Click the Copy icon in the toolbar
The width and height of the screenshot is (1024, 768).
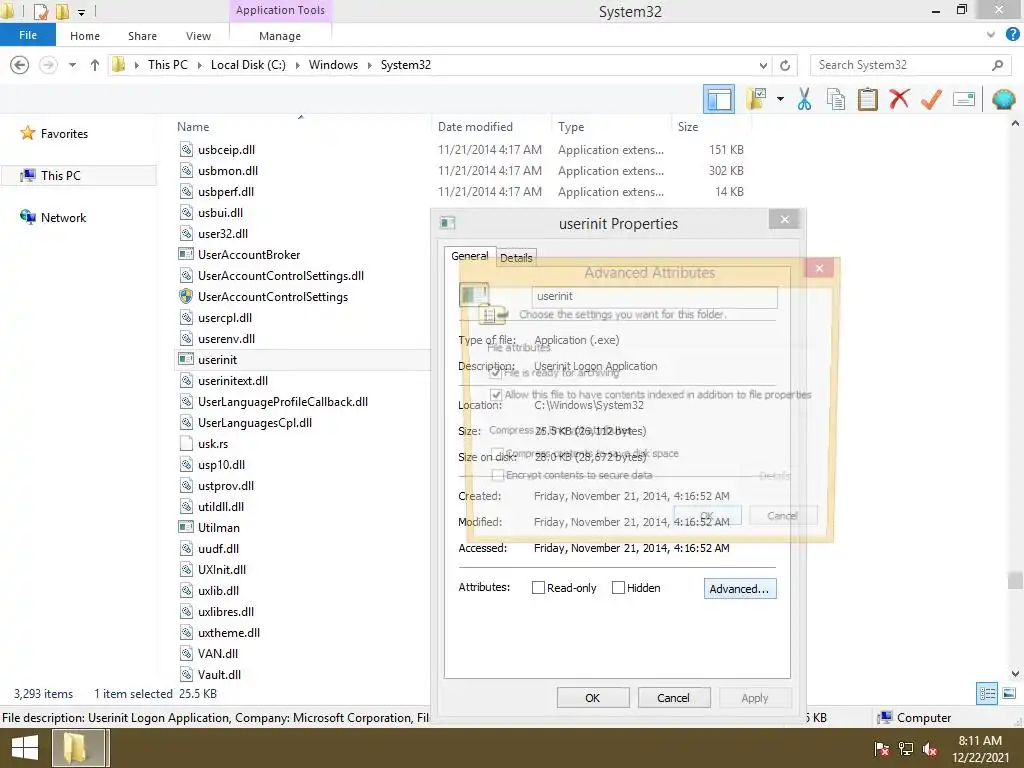click(835, 99)
